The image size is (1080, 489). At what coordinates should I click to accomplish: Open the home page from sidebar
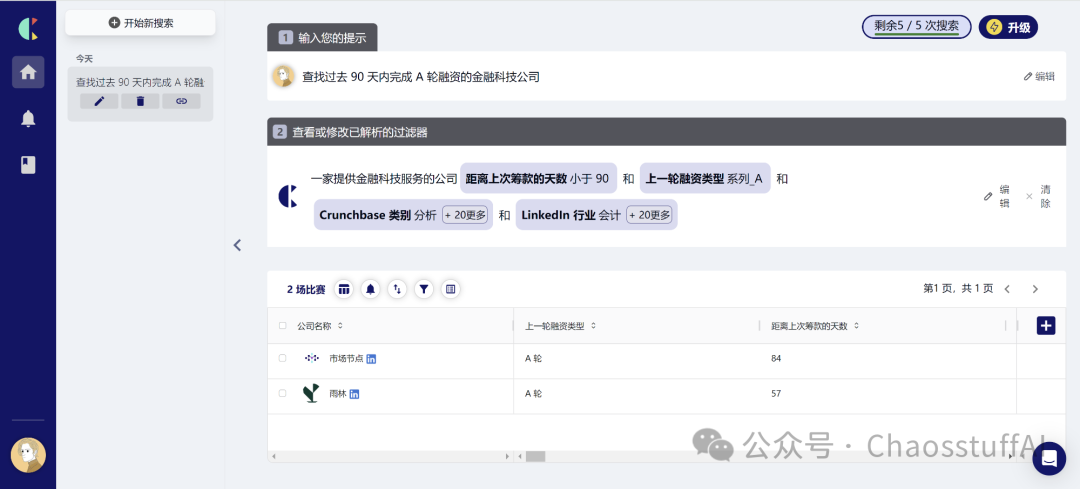28,72
